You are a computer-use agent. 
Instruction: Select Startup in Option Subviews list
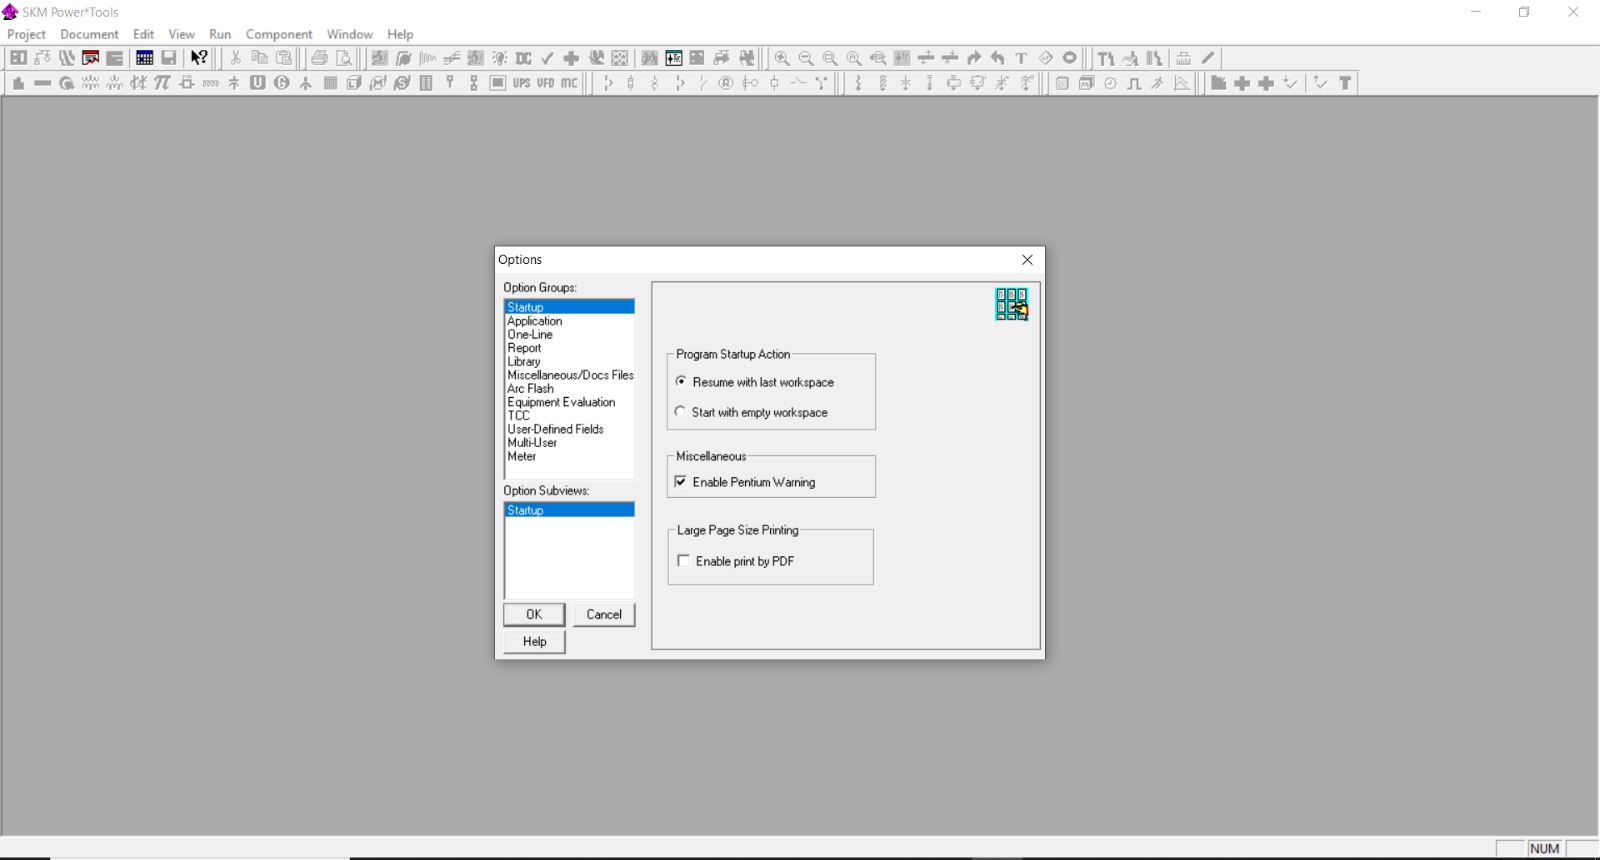click(x=569, y=510)
